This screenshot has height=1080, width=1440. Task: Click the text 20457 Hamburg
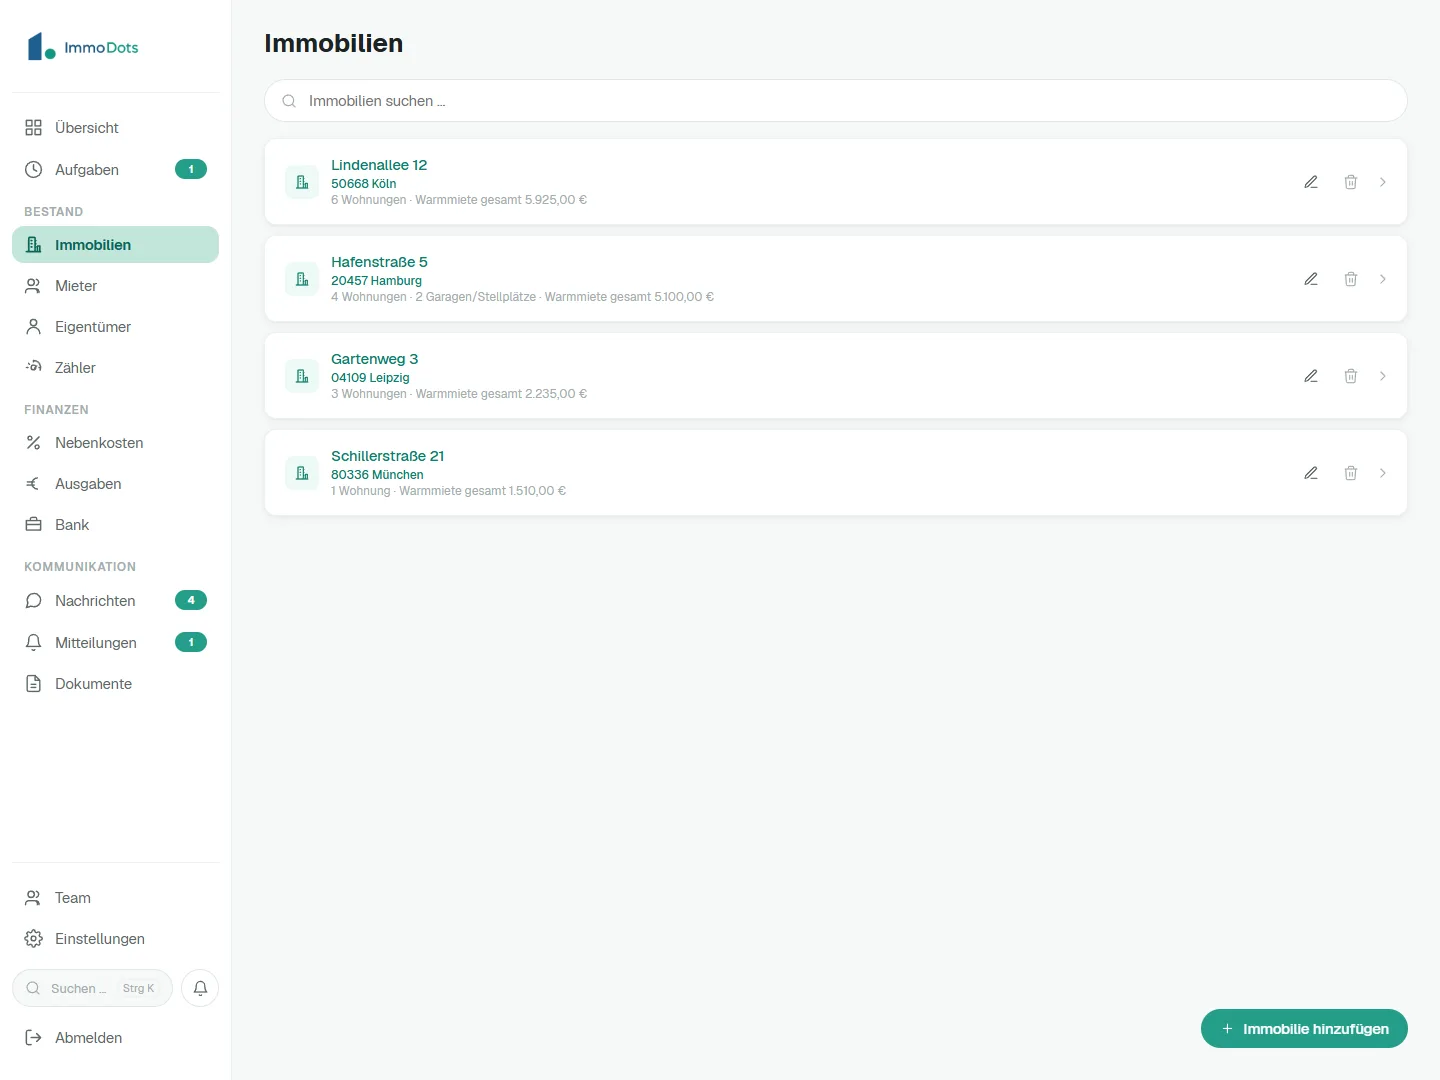(377, 281)
